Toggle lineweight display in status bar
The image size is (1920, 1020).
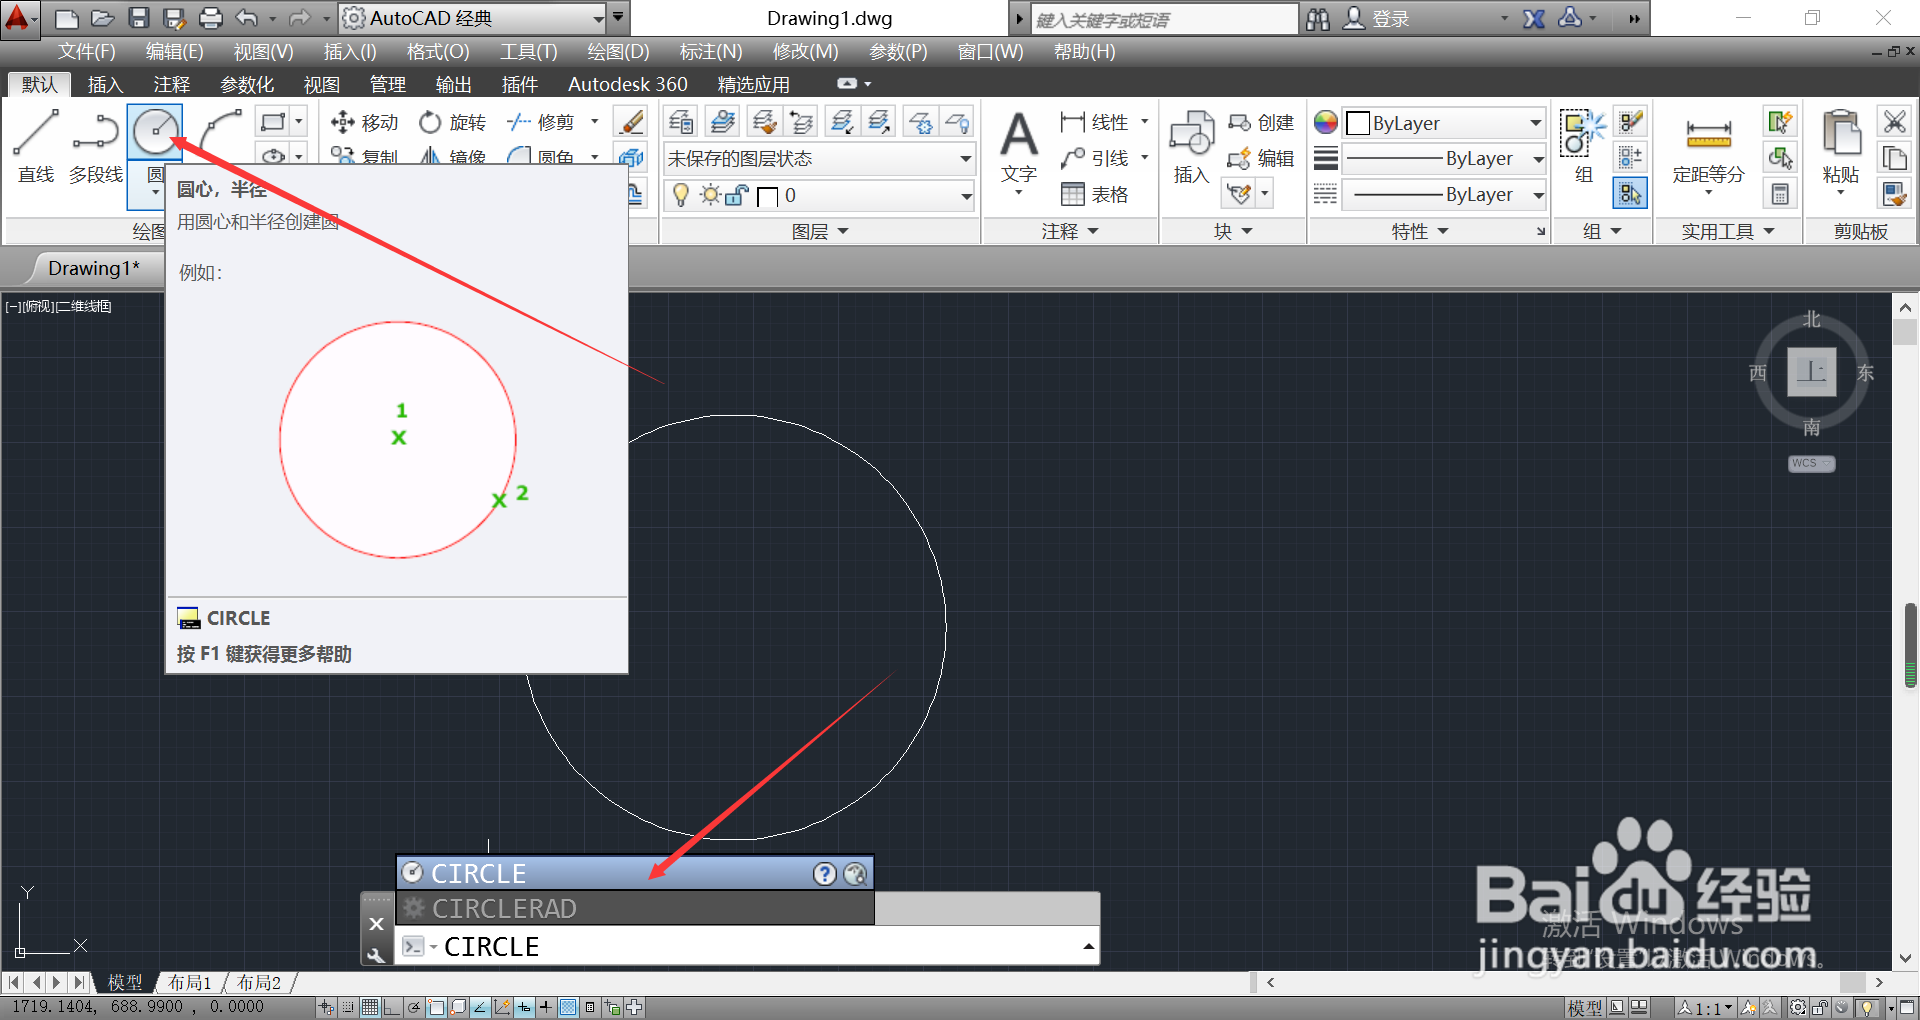click(546, 1007)
